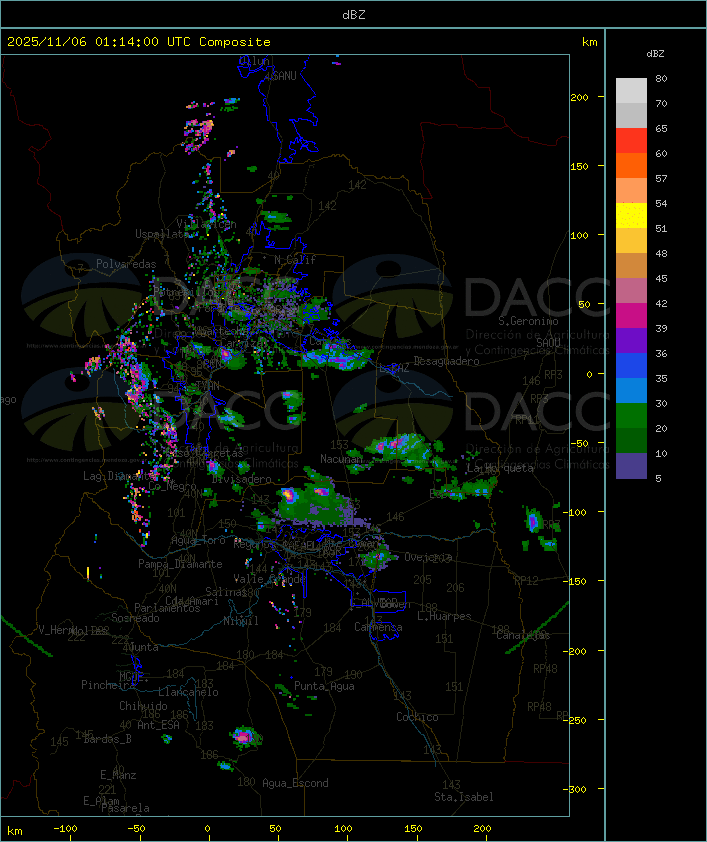Viewport: 707px width, 842px height.
Task: Click the Nihuil map label
Action: pyautogui.click(x=241, y=621)
